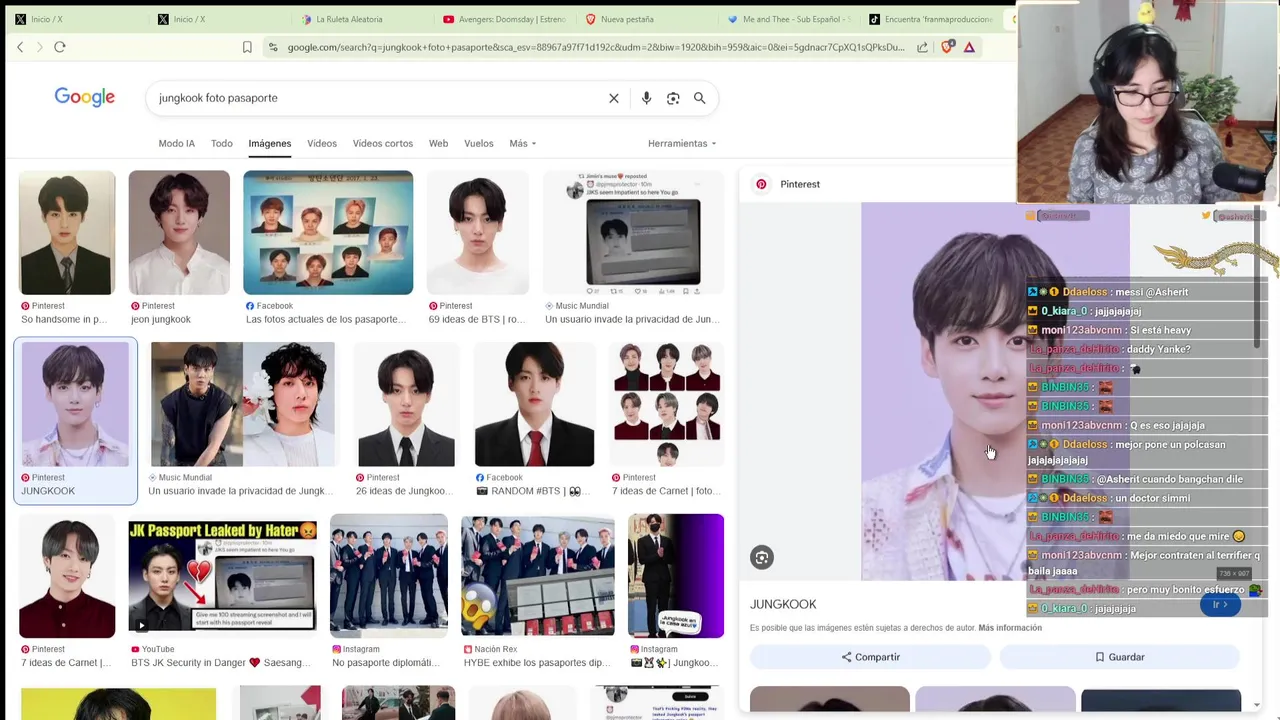Viewport: 1280px width, 720px height.
Task: Open the 69 ideas de BTS thumbnail
Action: pos(478,233)
